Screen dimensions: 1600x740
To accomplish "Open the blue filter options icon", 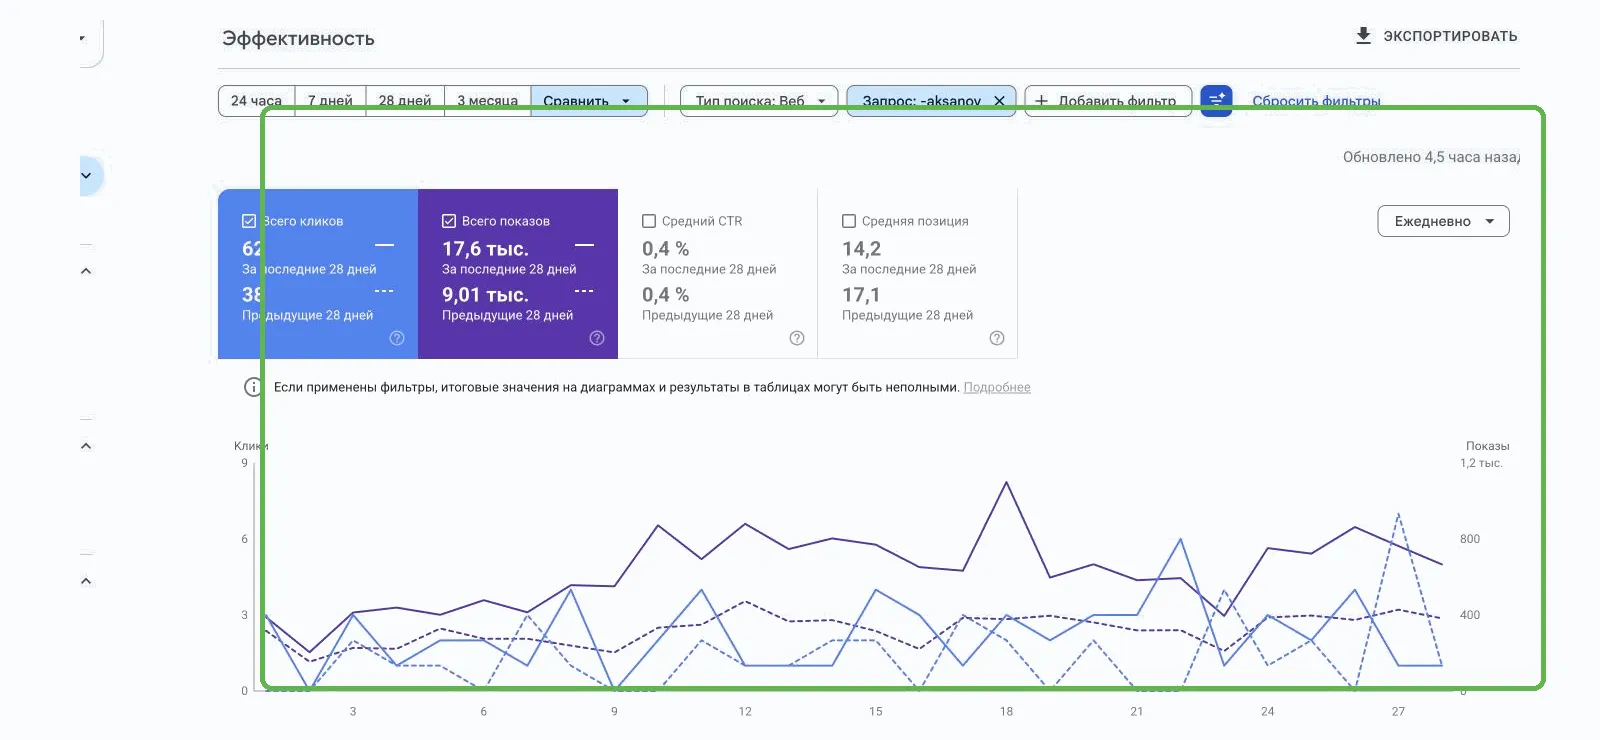I will (x=1216, y=100).
